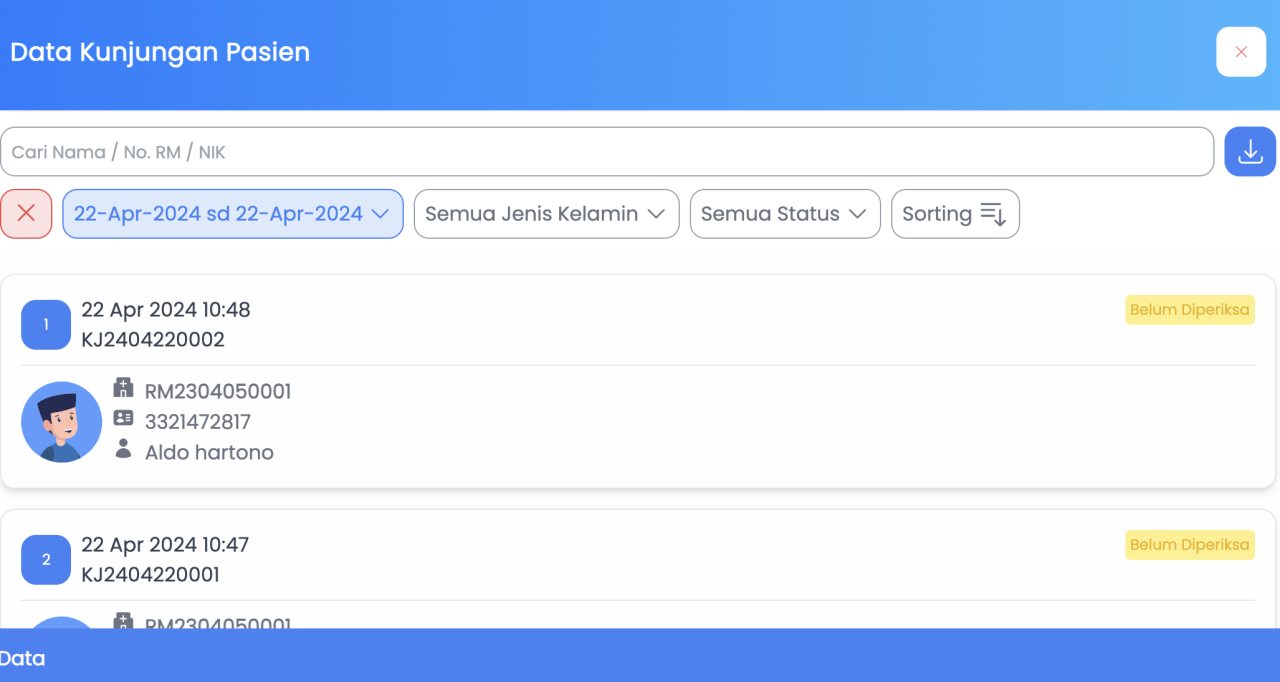Open the Semua Status filter dropdown
The image size is (1280, 682).
784,214
